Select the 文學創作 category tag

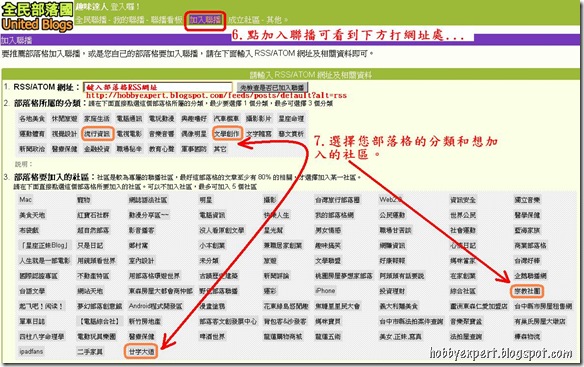click(x=226, y=134)
